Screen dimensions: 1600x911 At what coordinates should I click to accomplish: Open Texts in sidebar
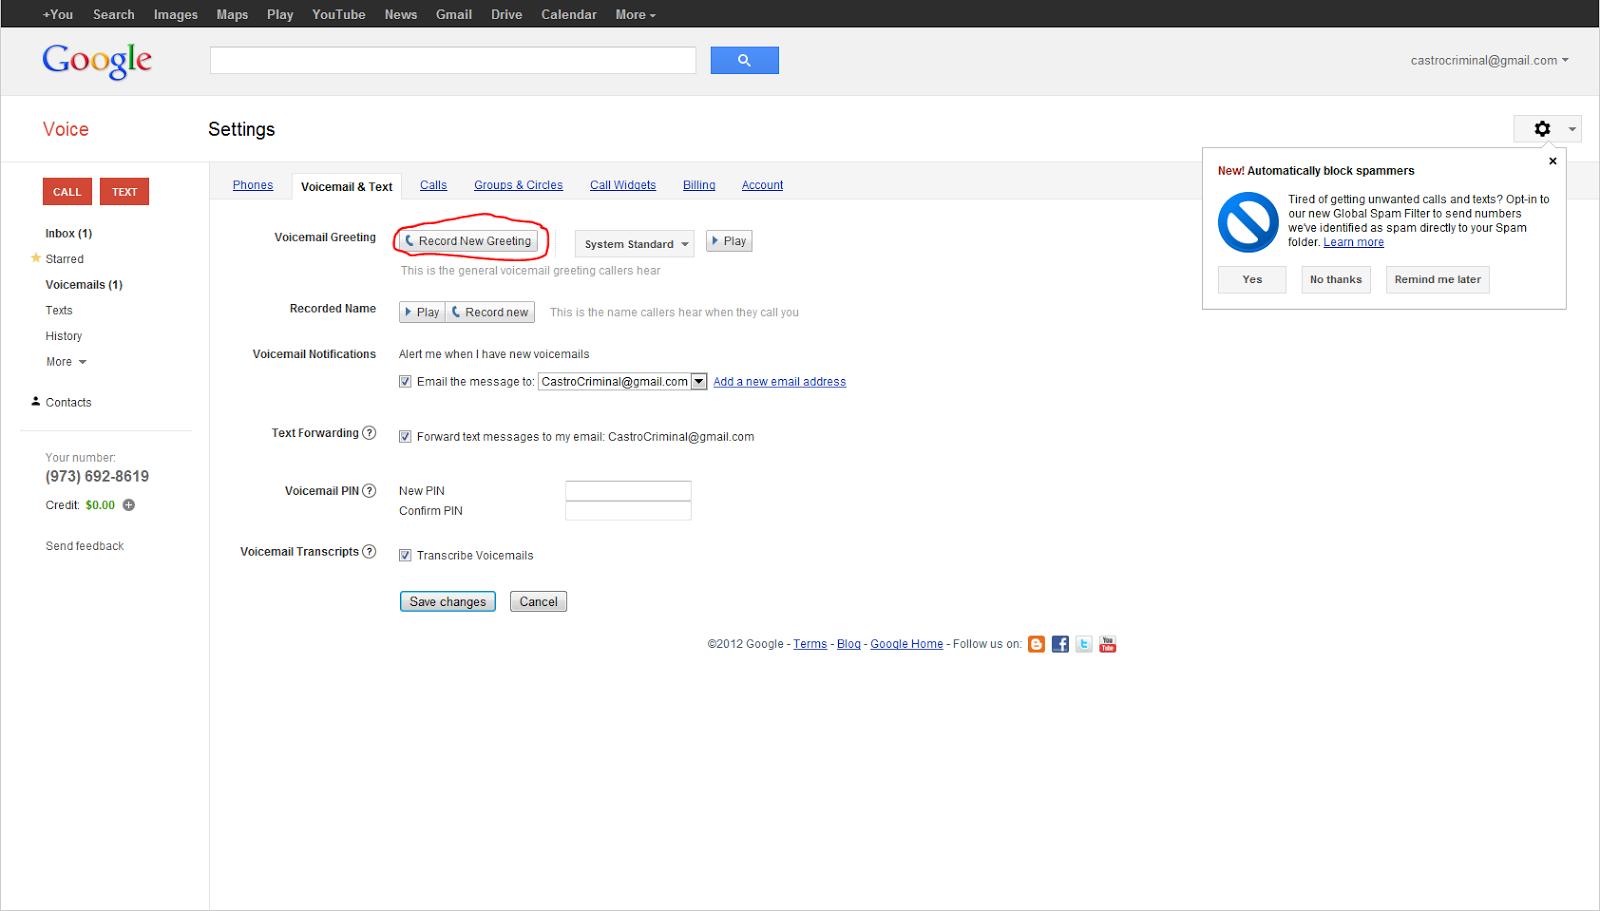(59, 310)
